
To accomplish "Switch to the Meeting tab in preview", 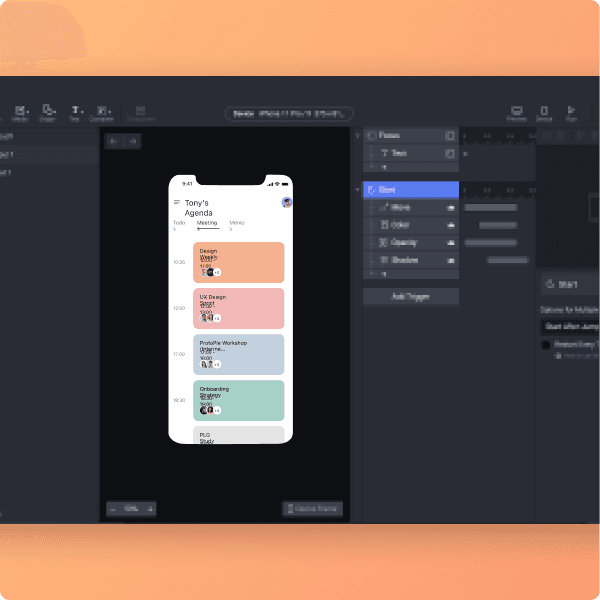I will (x=207, y=223).
